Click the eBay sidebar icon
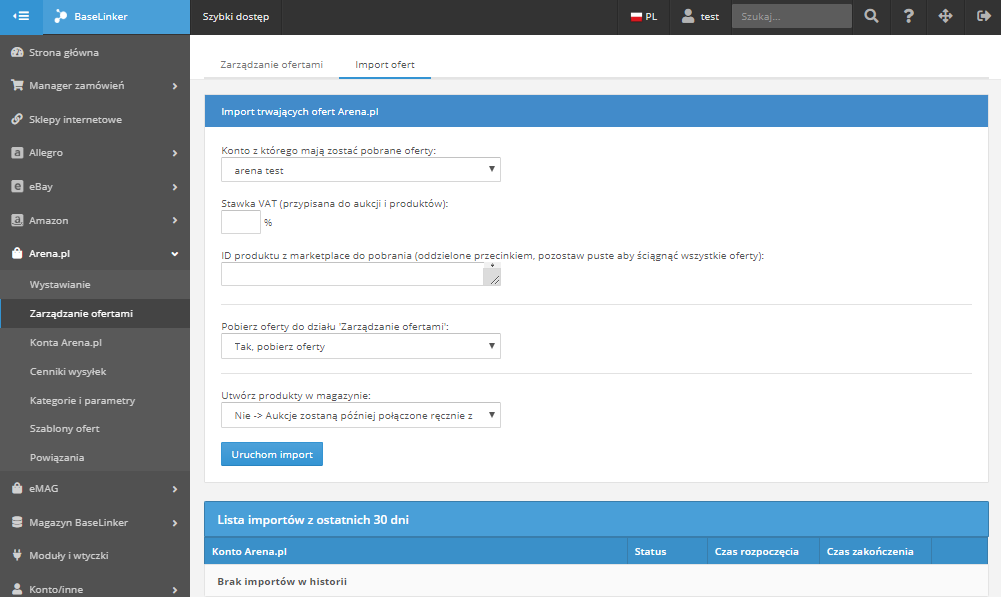The height and width of the screenshot is (597, 1001). (x=17, y=186)
